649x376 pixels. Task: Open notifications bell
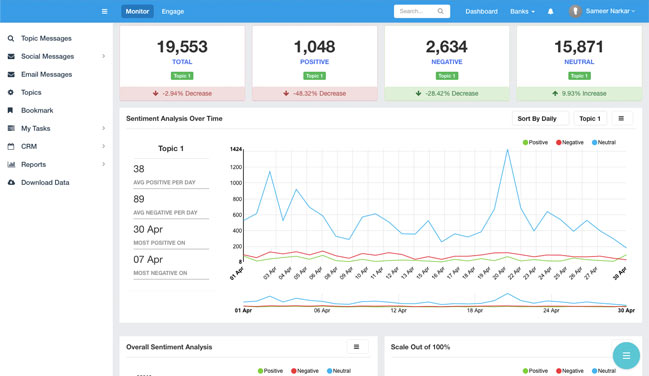pyautogui.click(x=550, y=11)
